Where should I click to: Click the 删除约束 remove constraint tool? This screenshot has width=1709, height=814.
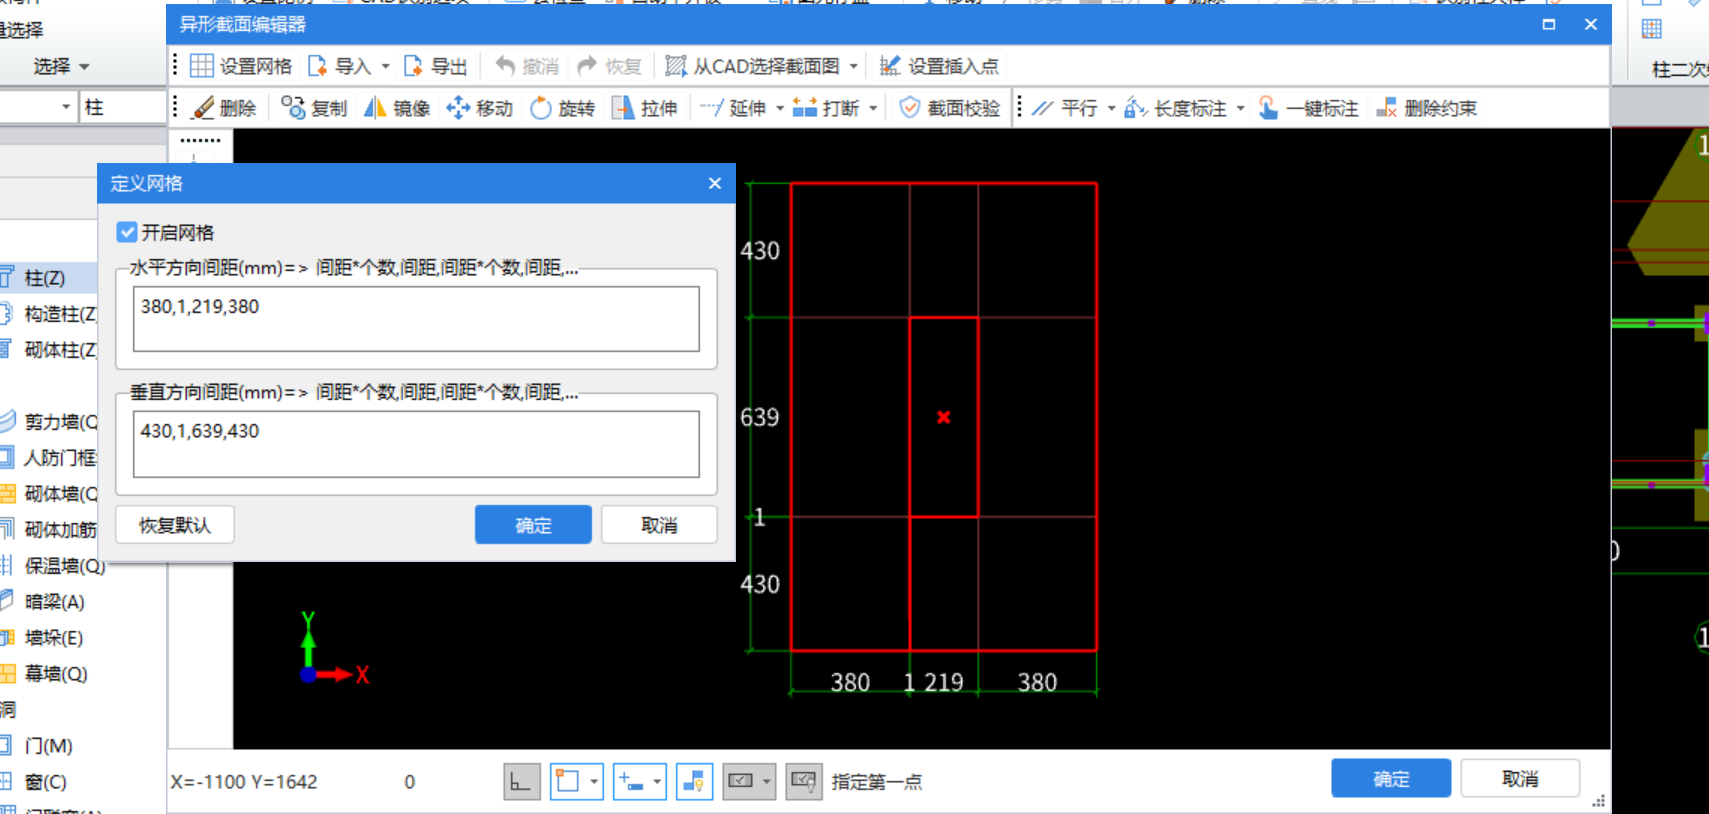(x=1426, y=108)
